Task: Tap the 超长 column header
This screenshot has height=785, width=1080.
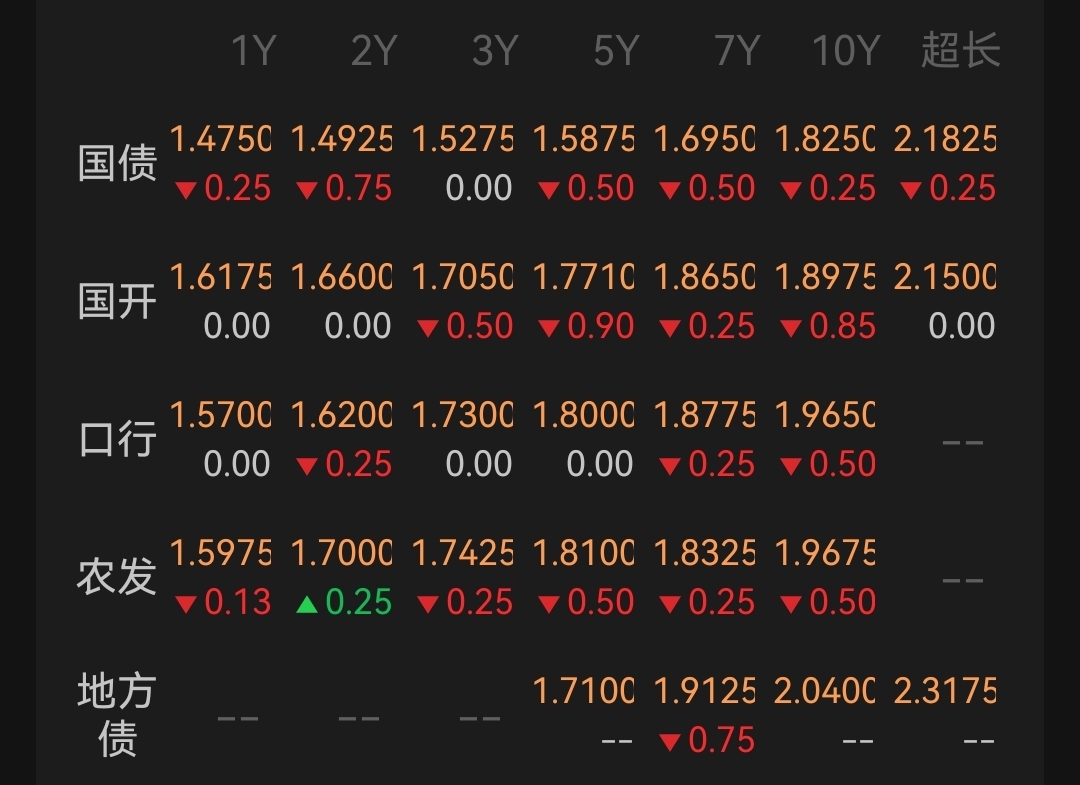Action: (960, 50)
